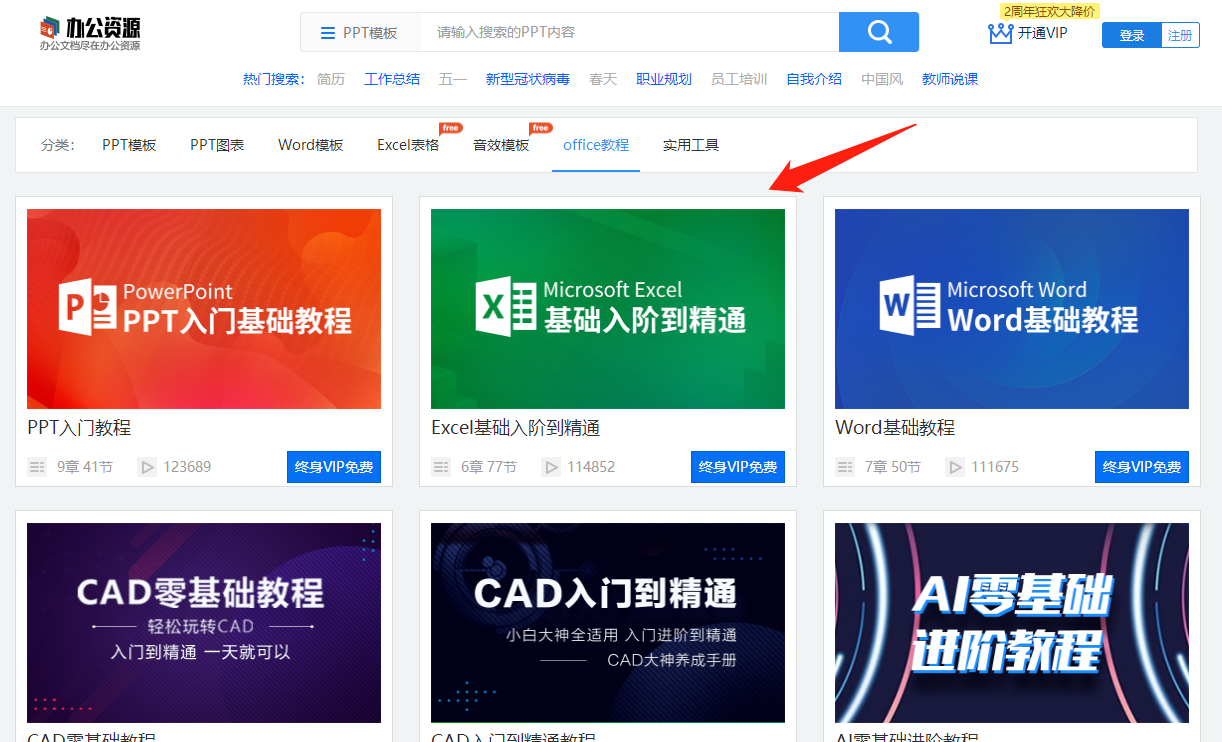The height and width of the screenshot is (742, 1222).
Task: Click the Excel基础入阶到精通 course title
Action: pyautogui.click(x=516, y=428)
